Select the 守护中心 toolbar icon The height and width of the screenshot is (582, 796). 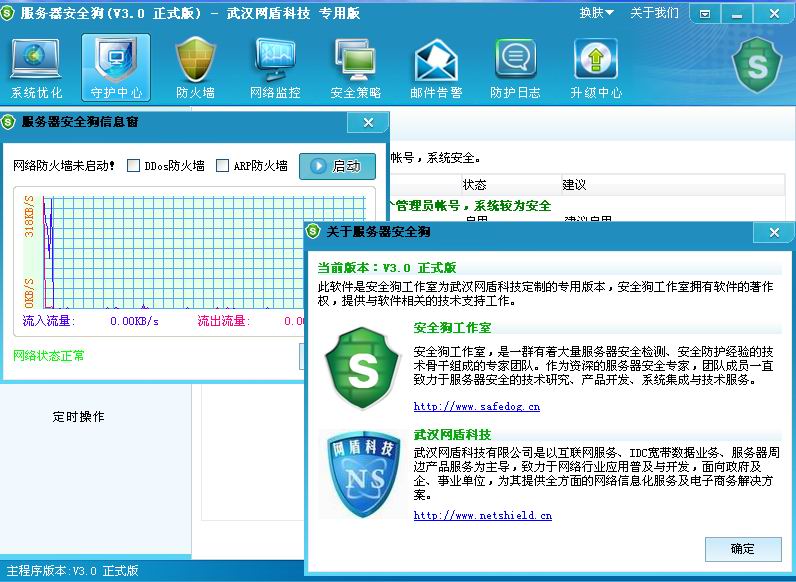tap(116, 68)
